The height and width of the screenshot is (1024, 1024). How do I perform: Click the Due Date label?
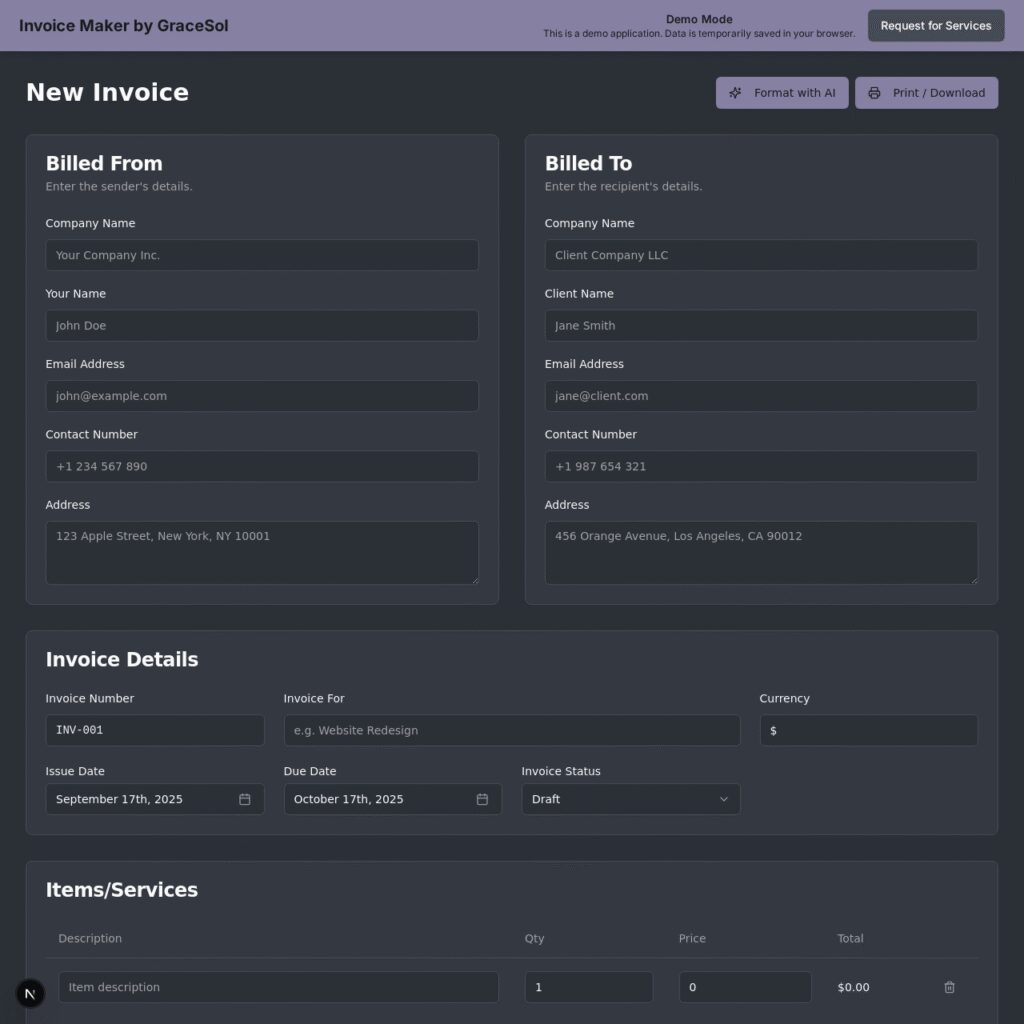310,771
